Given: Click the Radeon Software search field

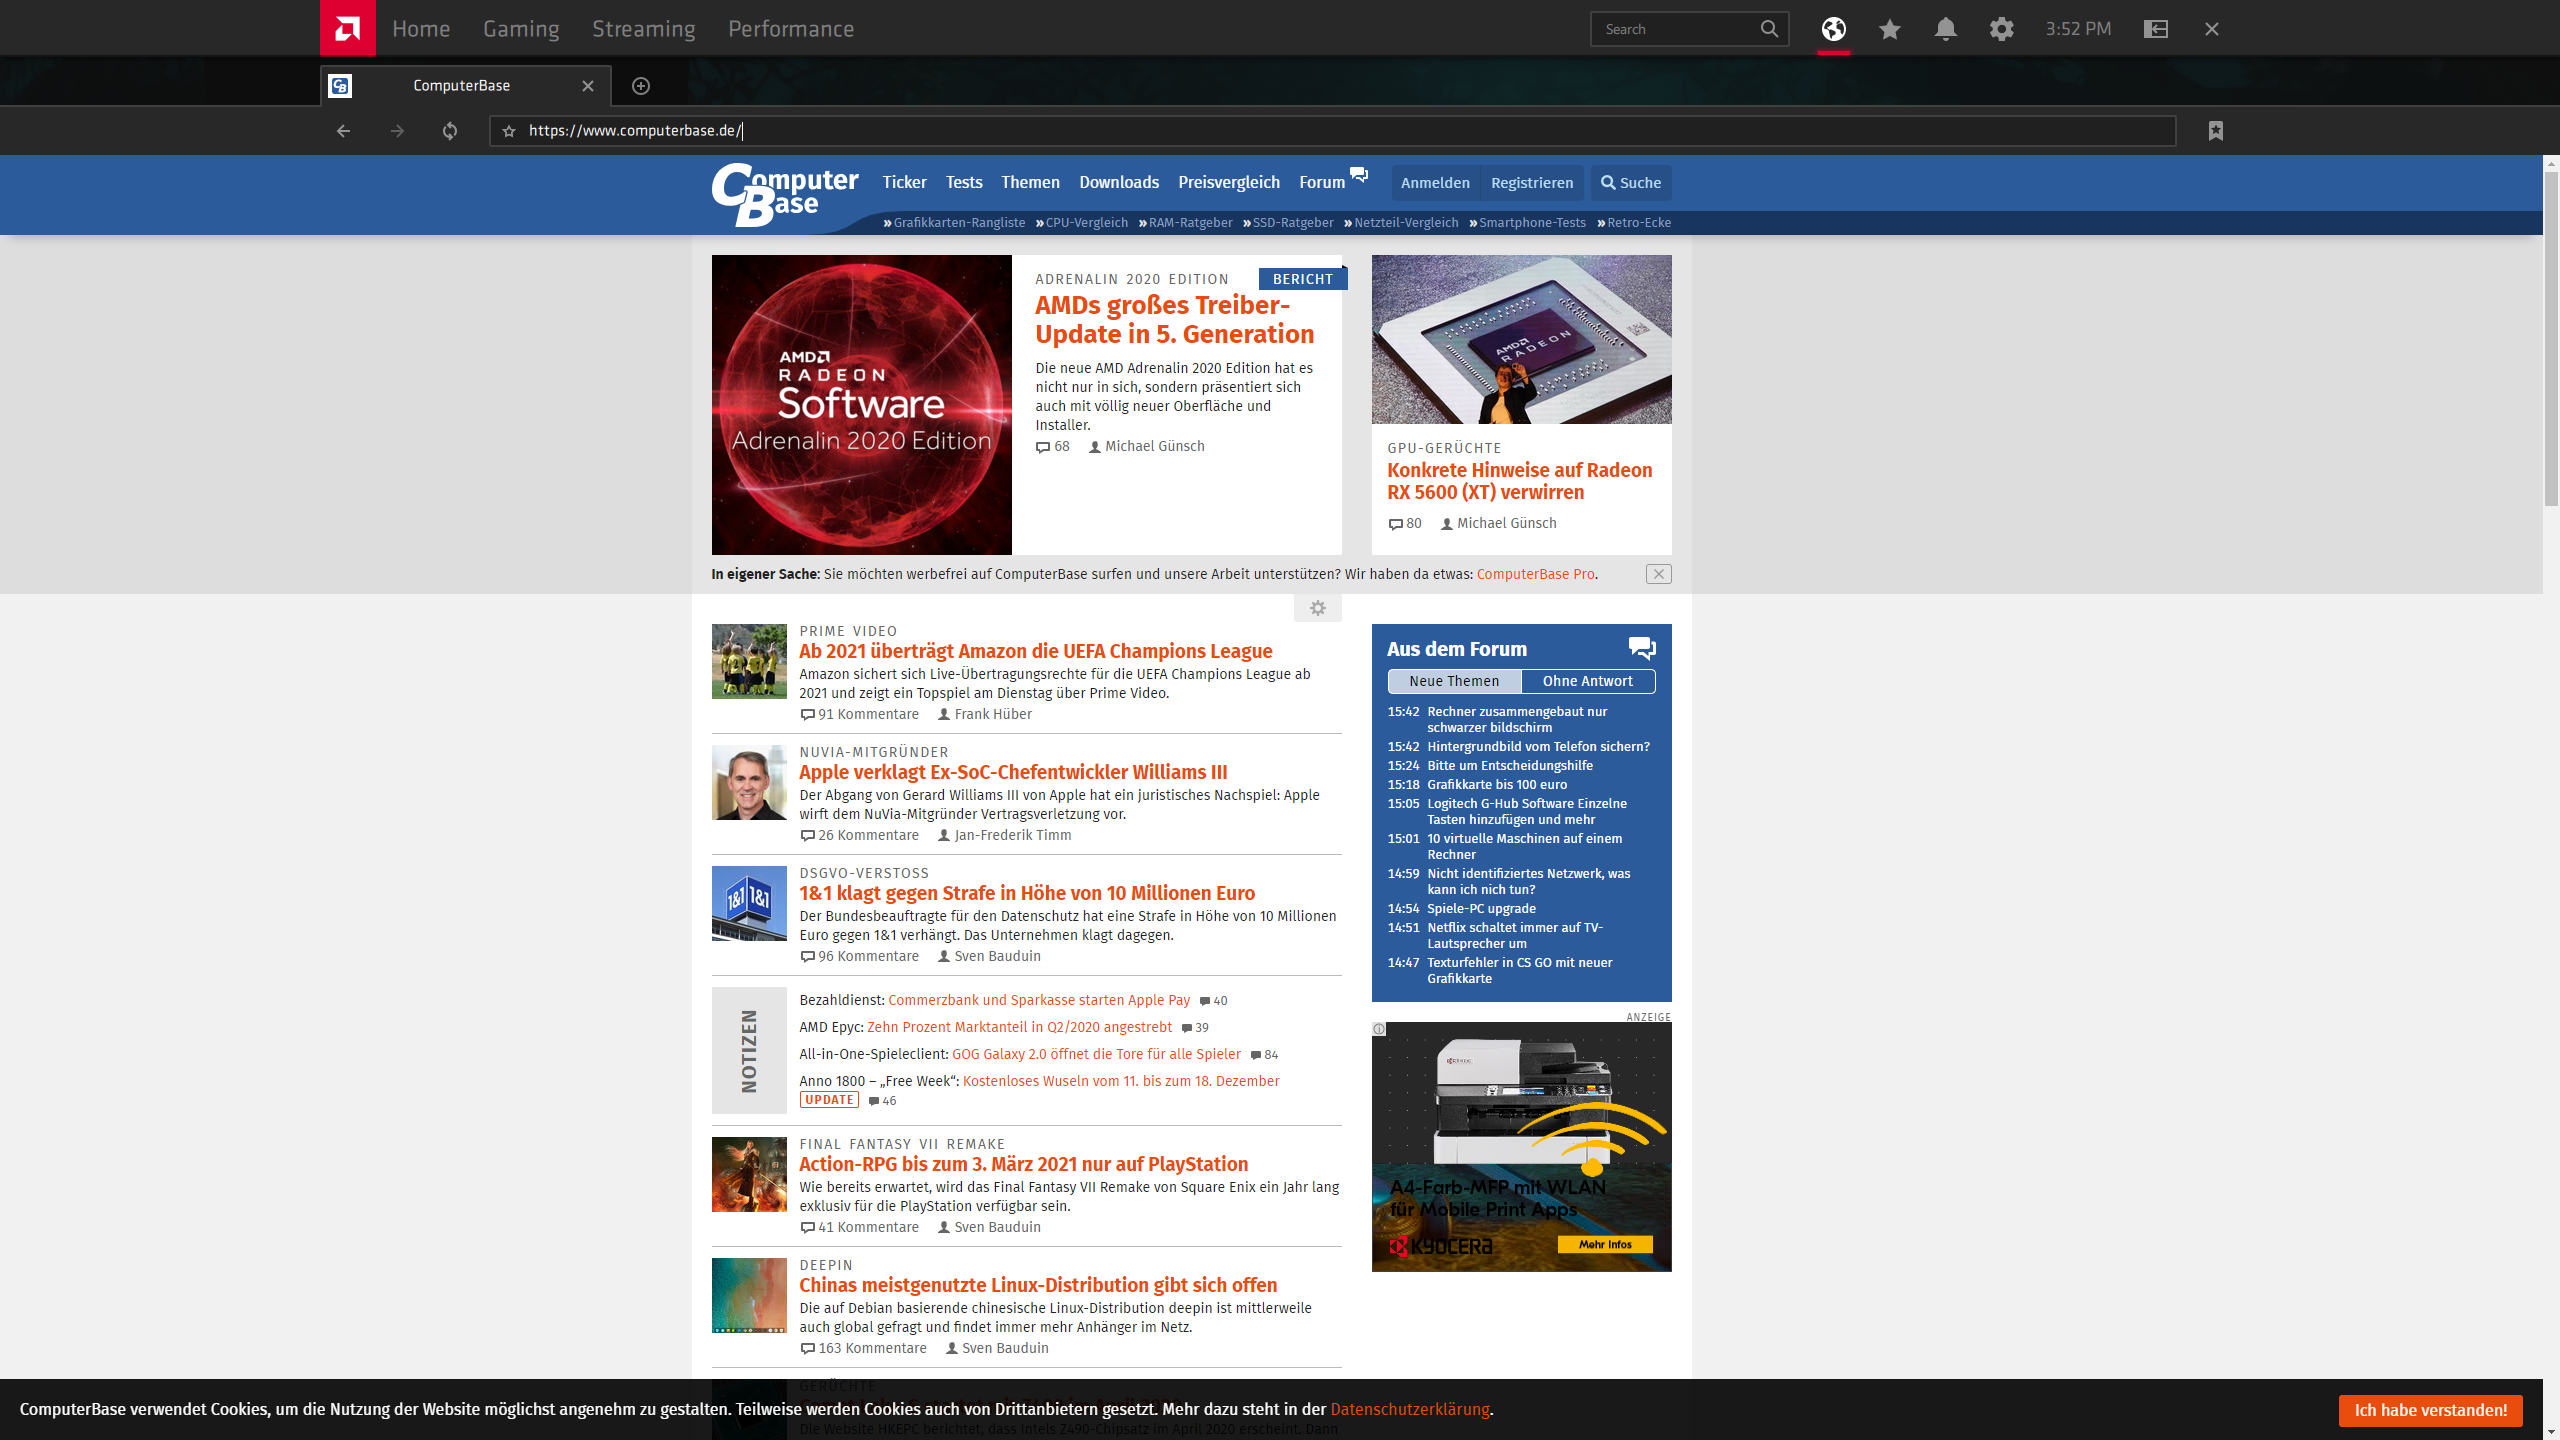Looking at the screenshot, I should click(x=1678, y=29).
